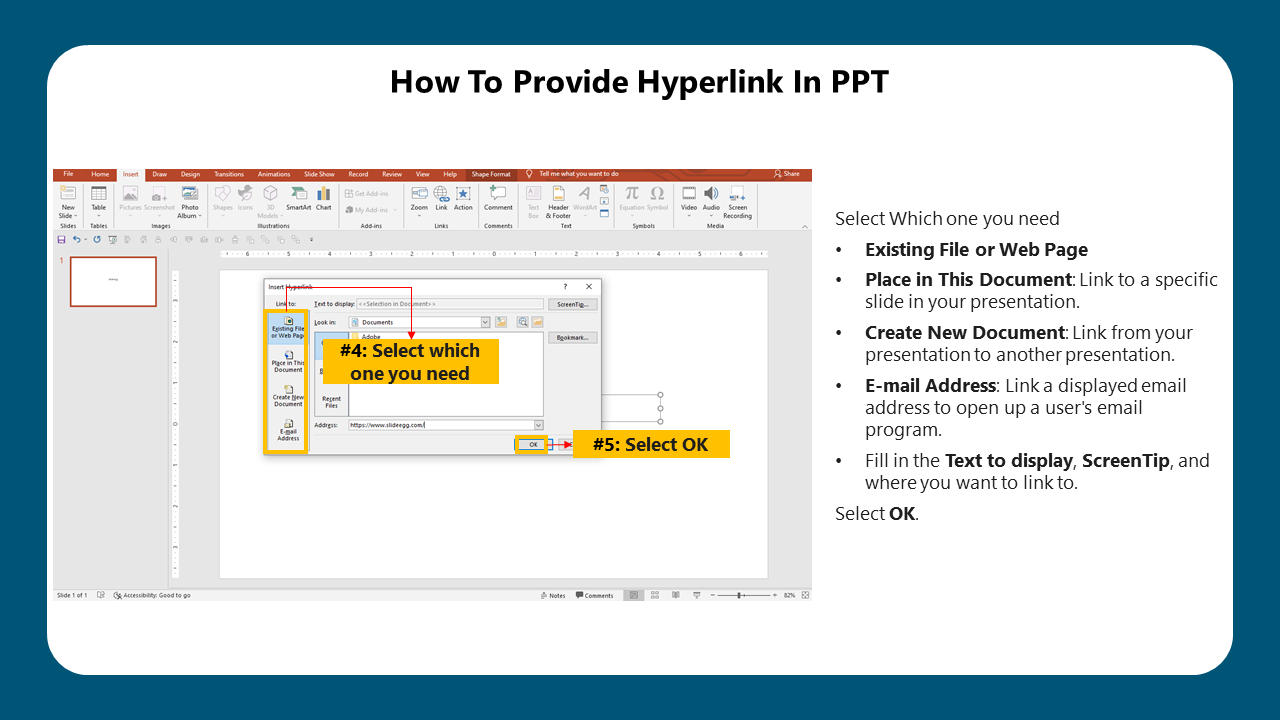Viewport: 1280px width, 720px height.
Task: Open the File tab
Action: click(69, 174)
